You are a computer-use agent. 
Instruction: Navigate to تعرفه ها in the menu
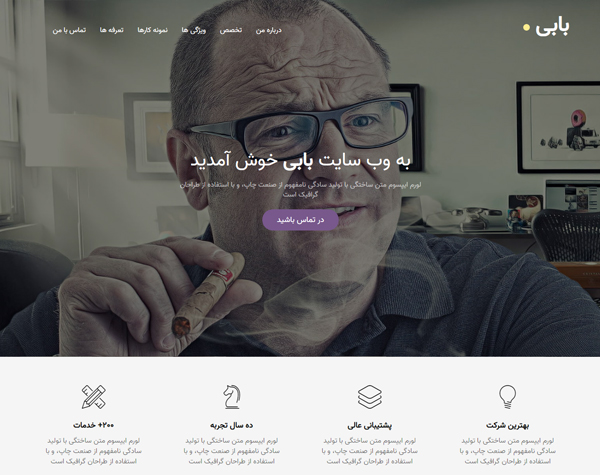click(112, 30)
